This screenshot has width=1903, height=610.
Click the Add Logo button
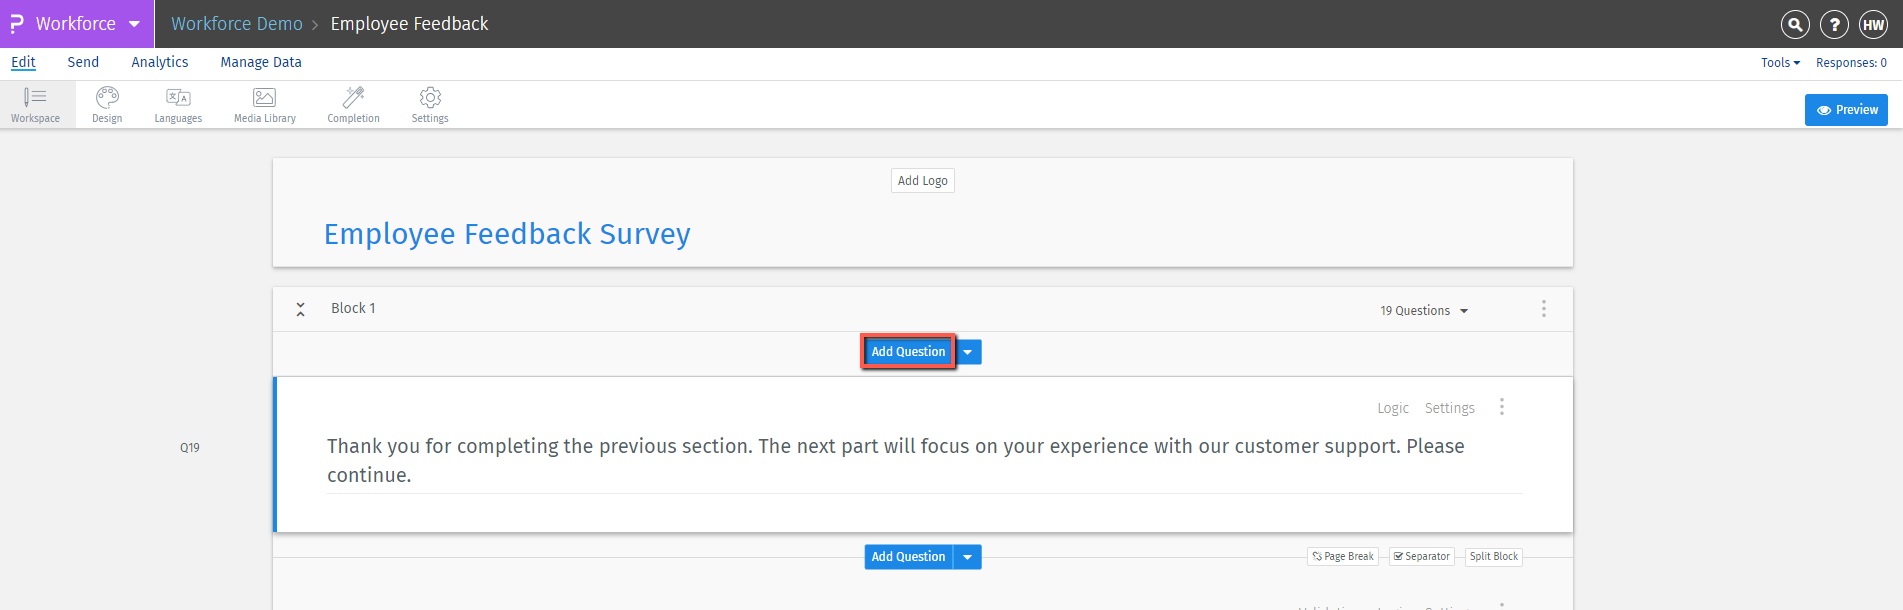[x=923, y=181]
